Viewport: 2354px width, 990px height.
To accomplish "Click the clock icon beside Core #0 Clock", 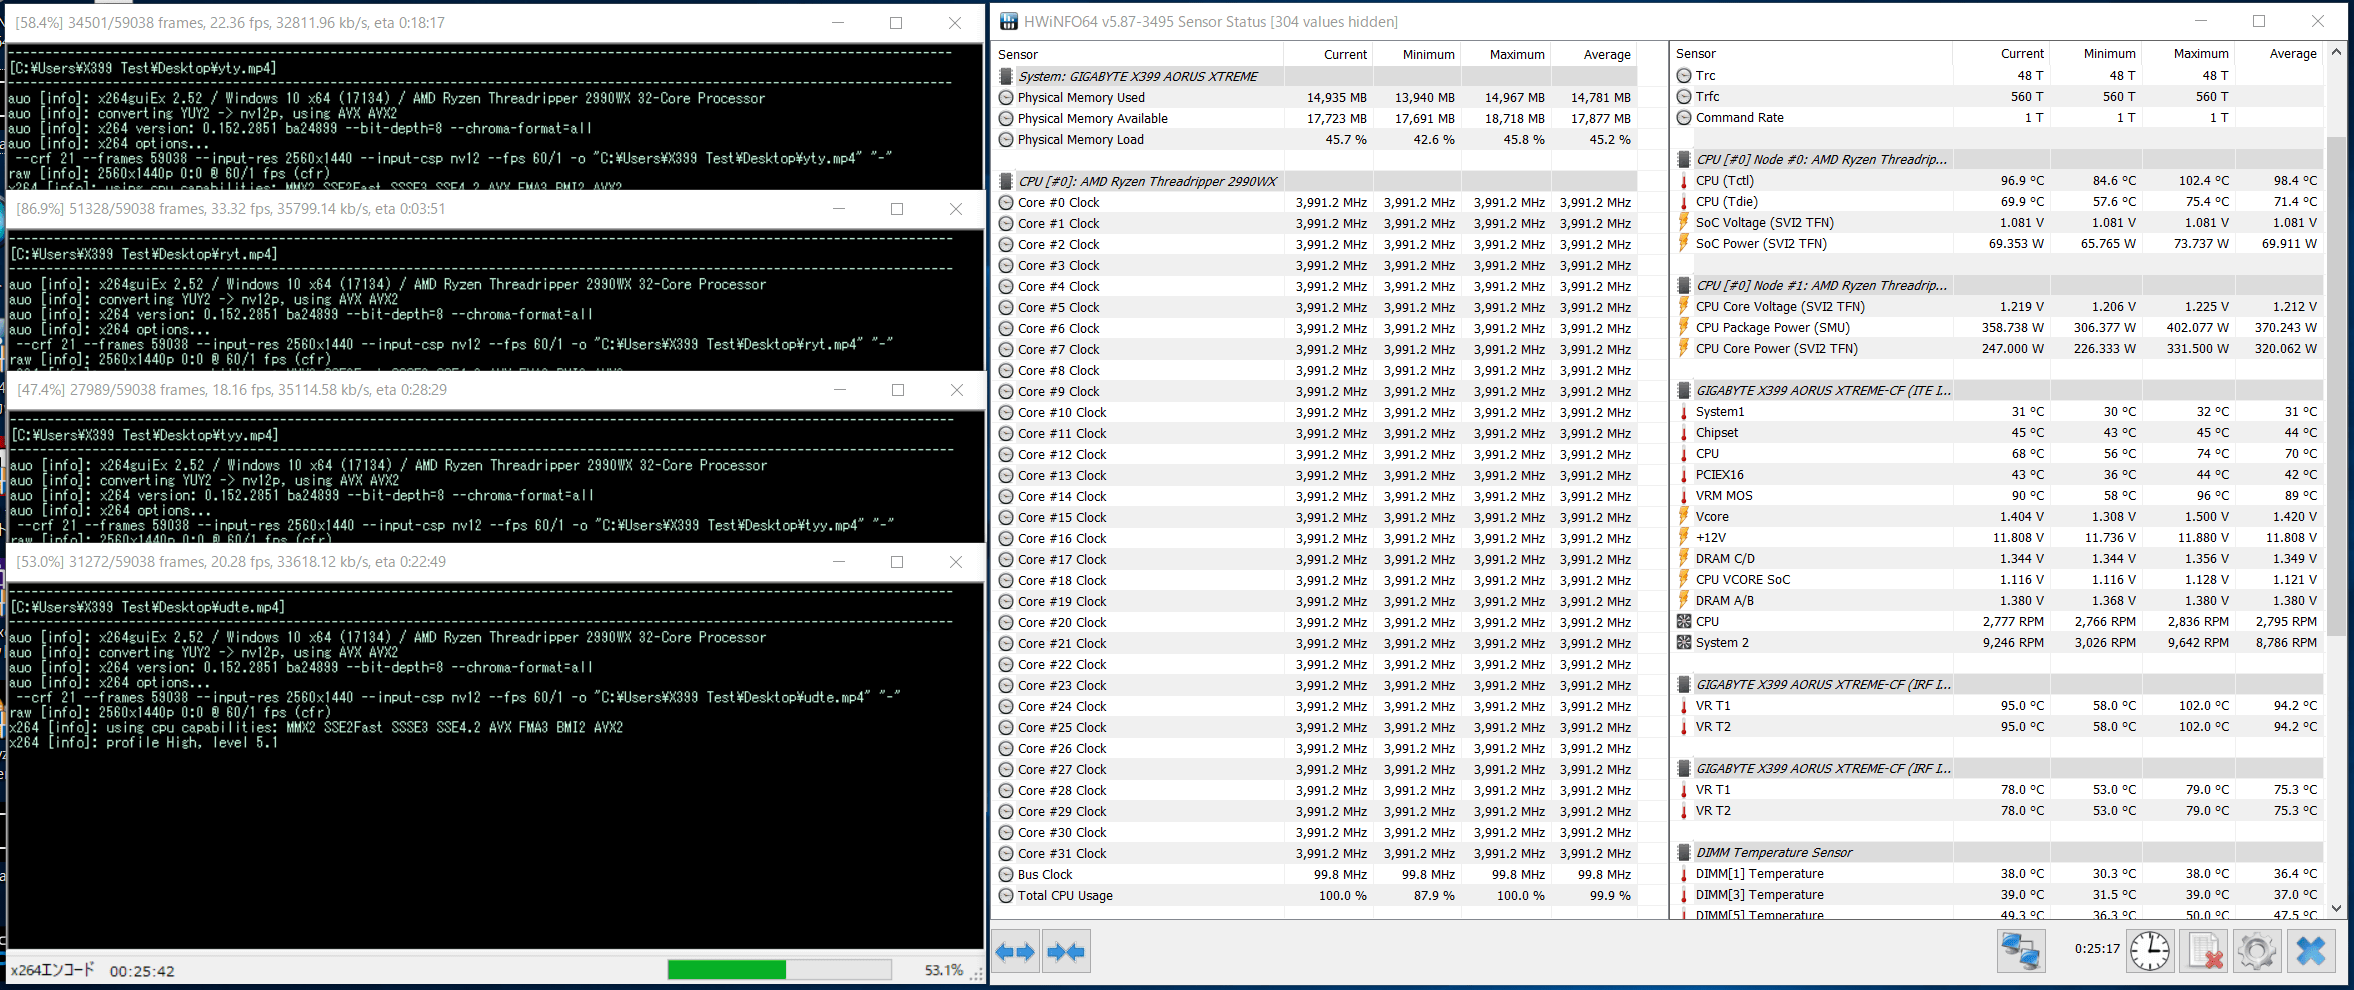I will [1006, 202].
